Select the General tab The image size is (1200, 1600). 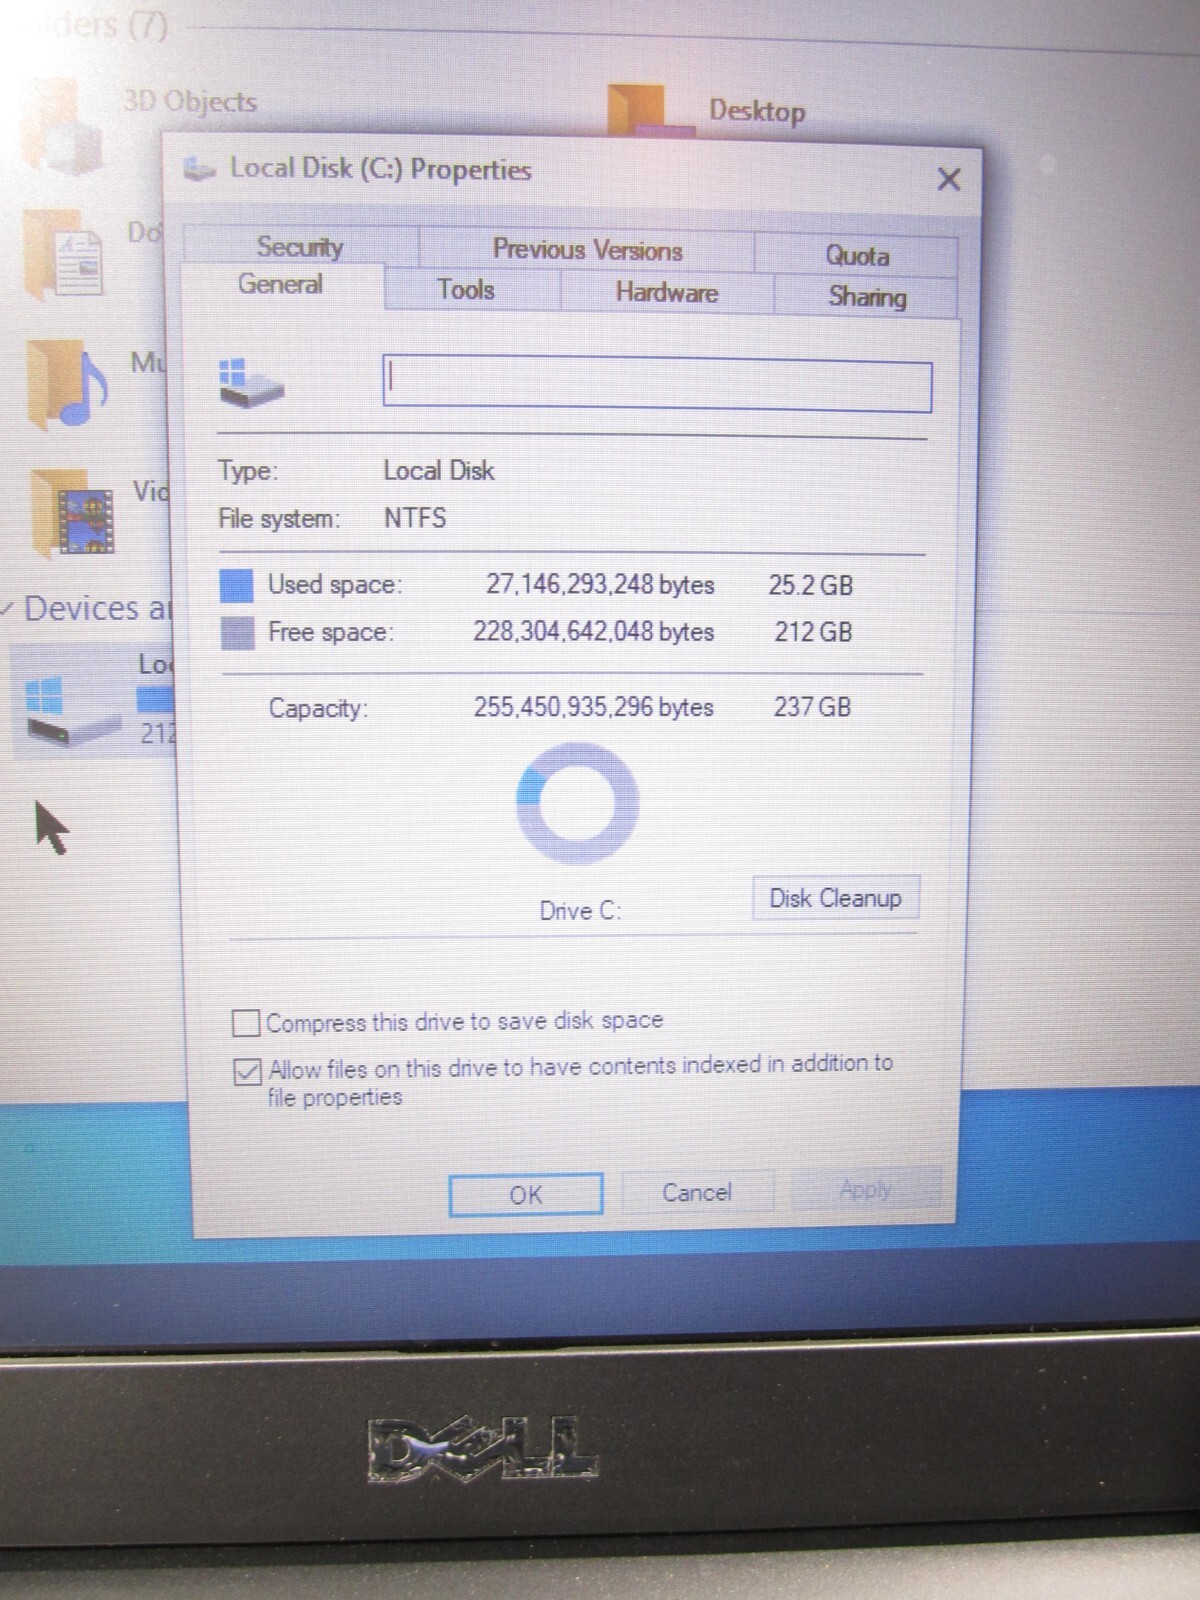(x=281, y=285)
